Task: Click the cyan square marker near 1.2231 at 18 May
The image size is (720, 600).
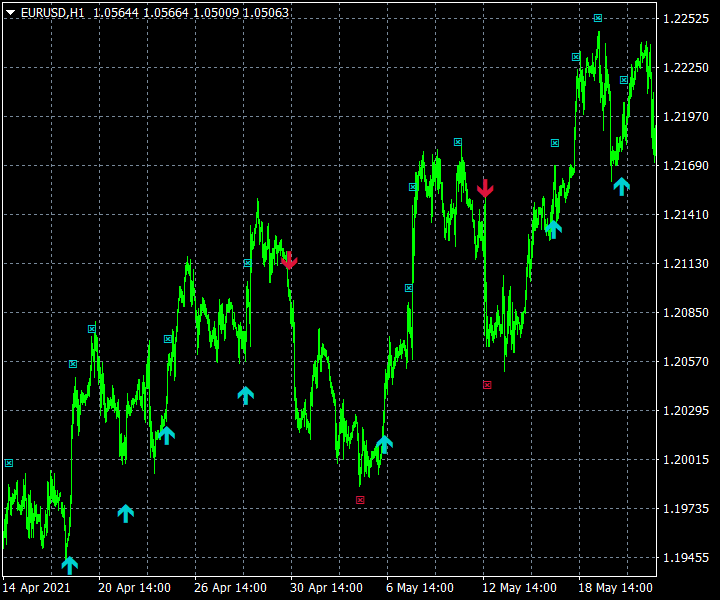Action: [576, 57]
